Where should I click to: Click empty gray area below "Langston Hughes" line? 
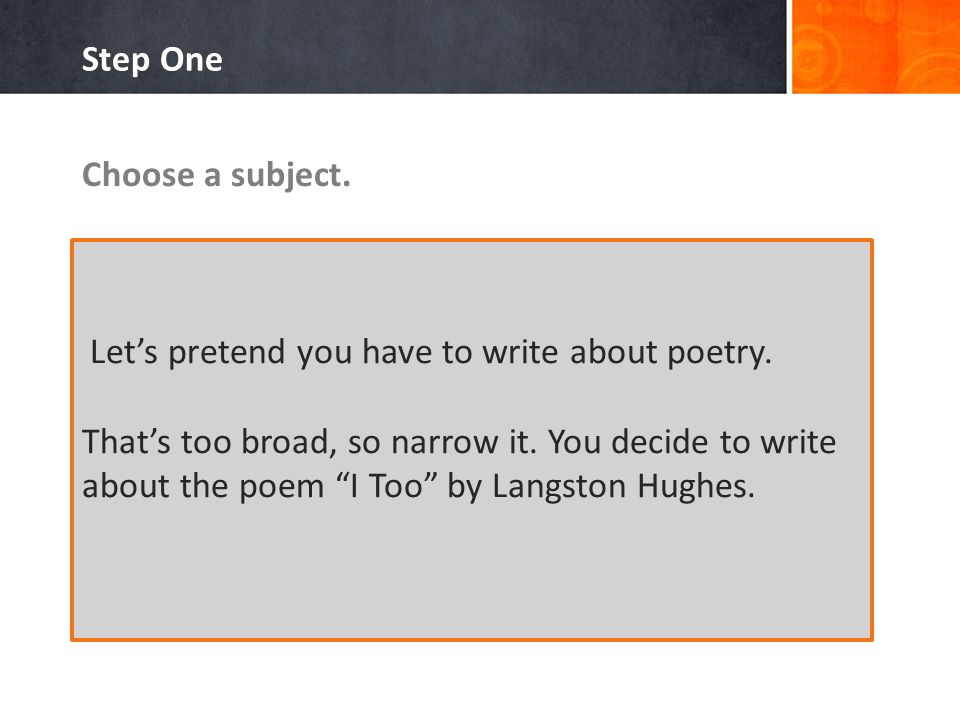(x=471, y=572)
